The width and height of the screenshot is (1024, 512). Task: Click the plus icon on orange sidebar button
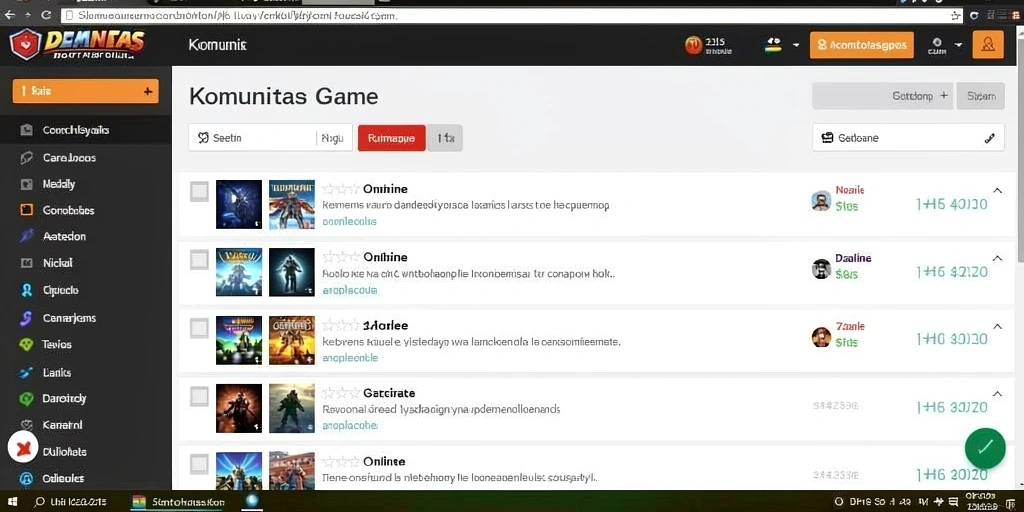pos(148,91)
